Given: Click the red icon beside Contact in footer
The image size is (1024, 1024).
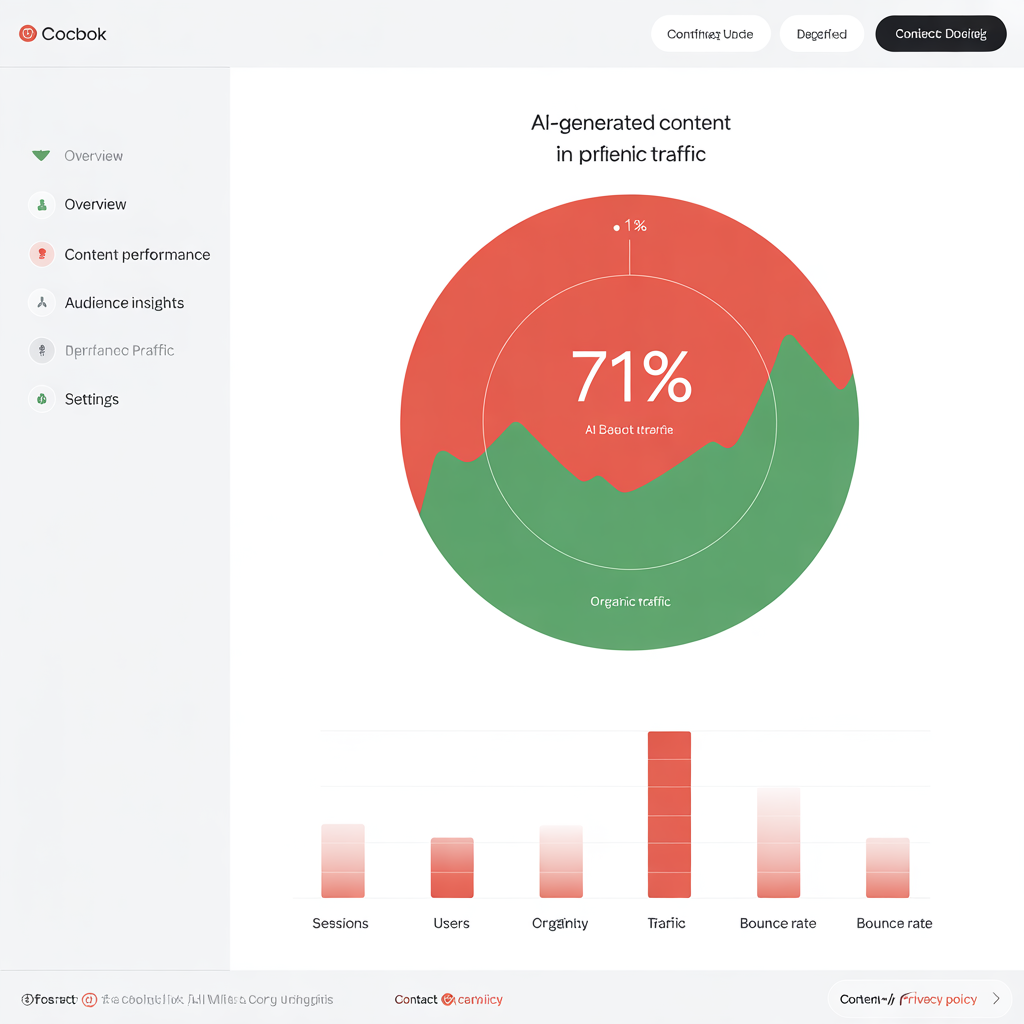Looking at the screenshot, I should (448, 999).
